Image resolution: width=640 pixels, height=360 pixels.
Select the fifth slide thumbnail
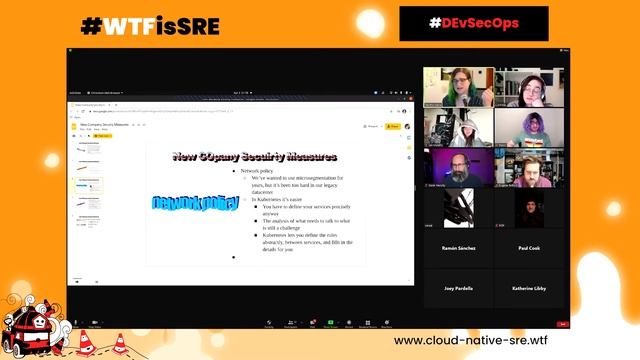(x=89, y=222)
